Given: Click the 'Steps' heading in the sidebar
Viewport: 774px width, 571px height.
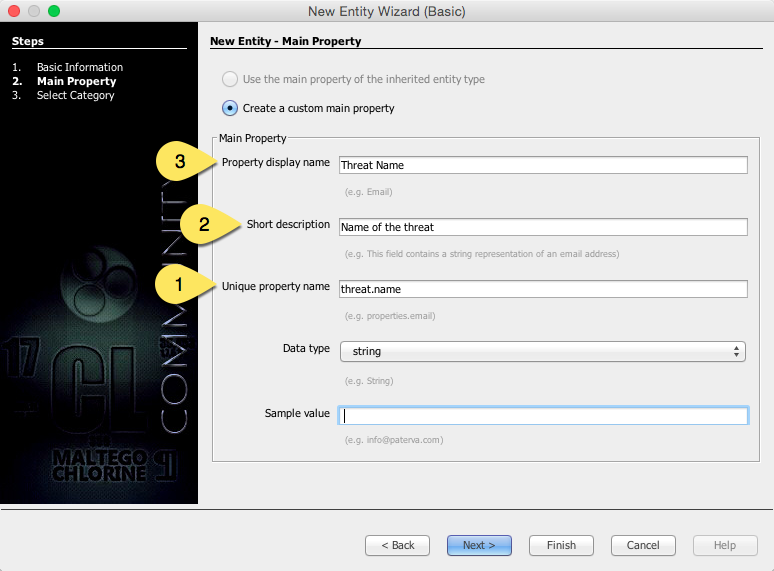Looking at the screenshot, I should (28, 41).
